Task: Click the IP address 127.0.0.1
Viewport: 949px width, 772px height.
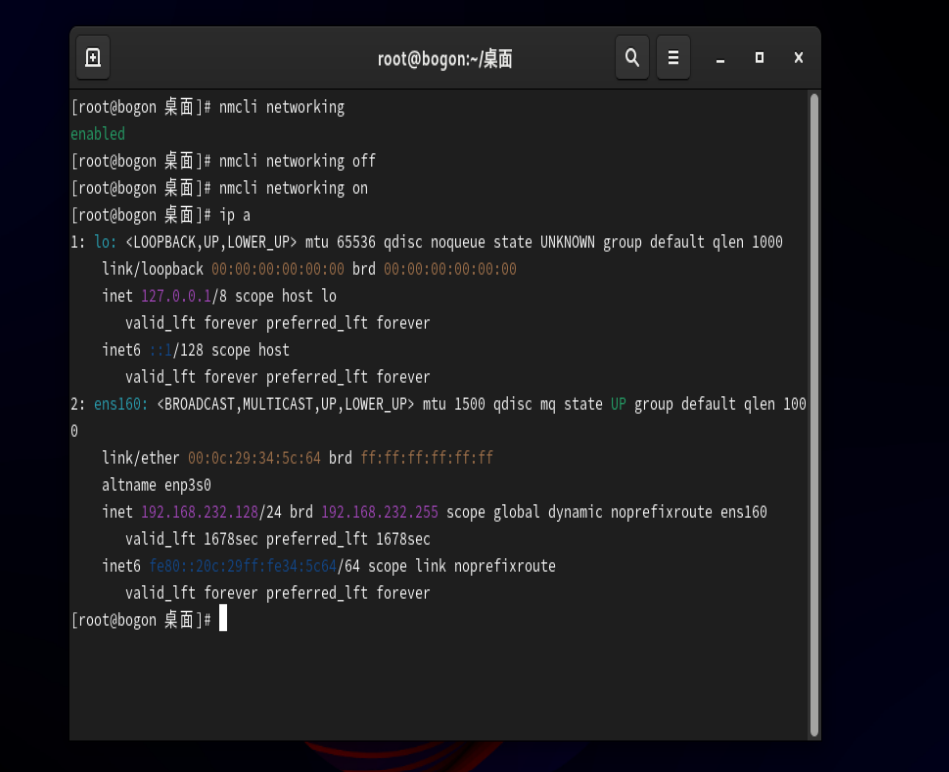Action: coord(176,296)
